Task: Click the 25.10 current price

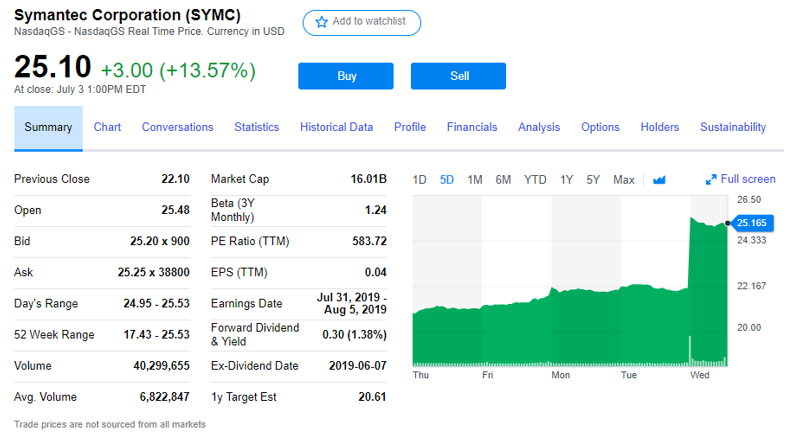Action: (53, 67)
